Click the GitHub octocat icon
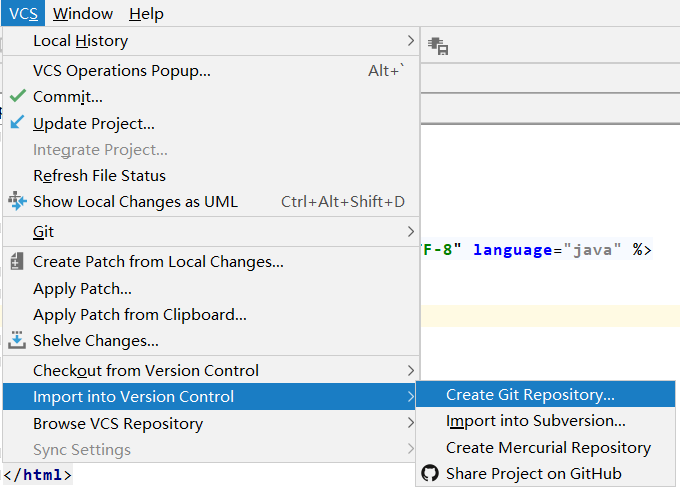 click(430, 473)
